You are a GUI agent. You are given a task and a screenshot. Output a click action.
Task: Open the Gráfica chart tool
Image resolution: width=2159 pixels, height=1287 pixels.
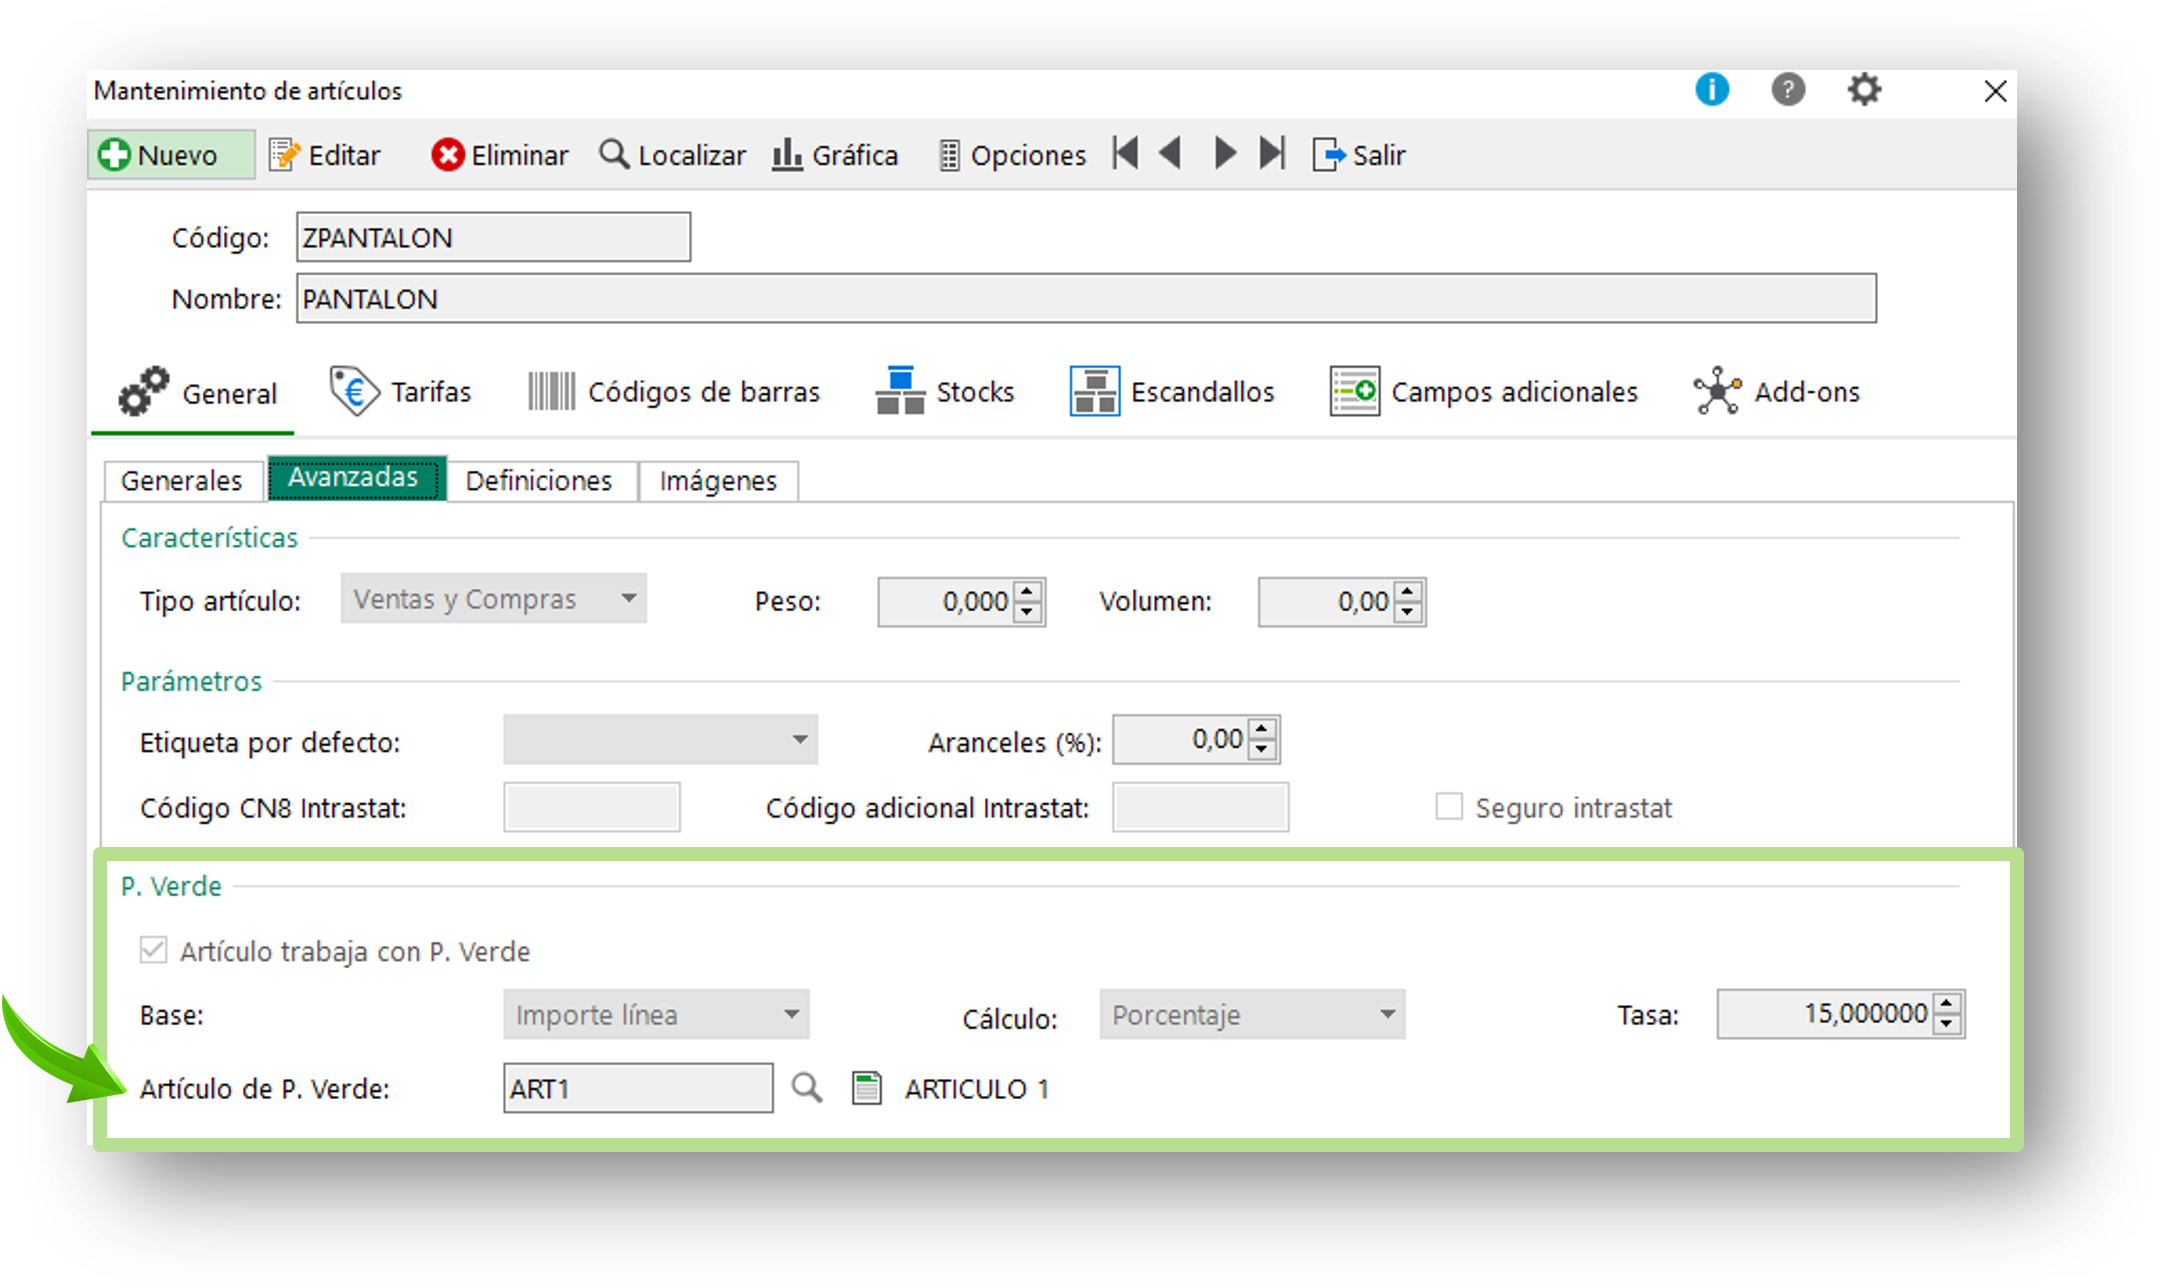click(835, 155)
